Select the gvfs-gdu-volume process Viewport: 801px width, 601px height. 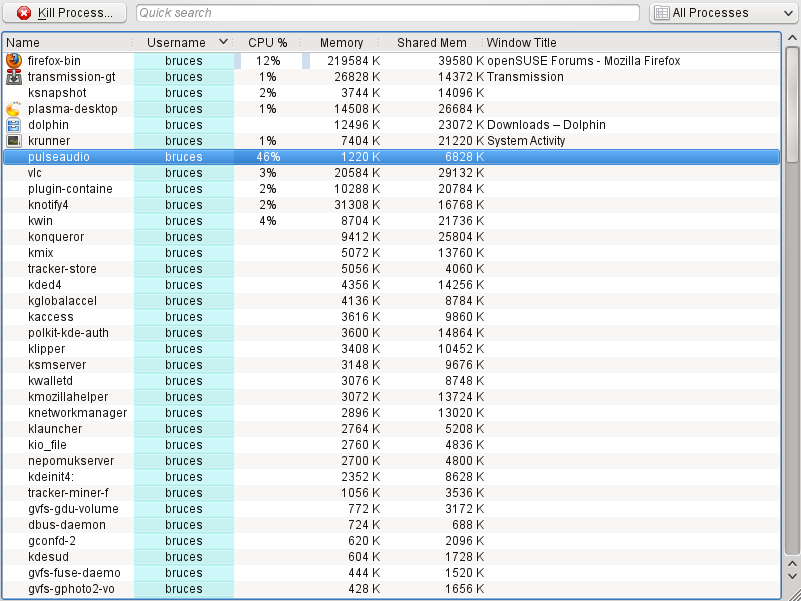(73, 509)
